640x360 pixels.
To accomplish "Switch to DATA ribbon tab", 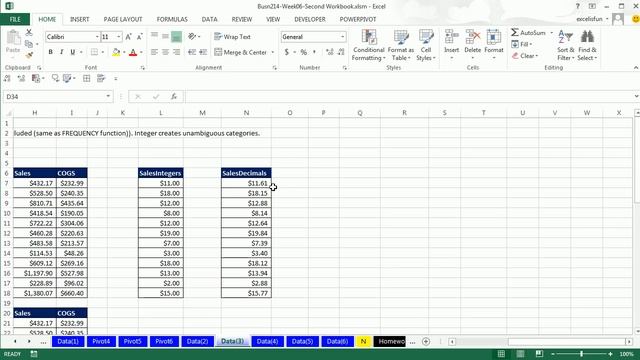I will point(209,19).
